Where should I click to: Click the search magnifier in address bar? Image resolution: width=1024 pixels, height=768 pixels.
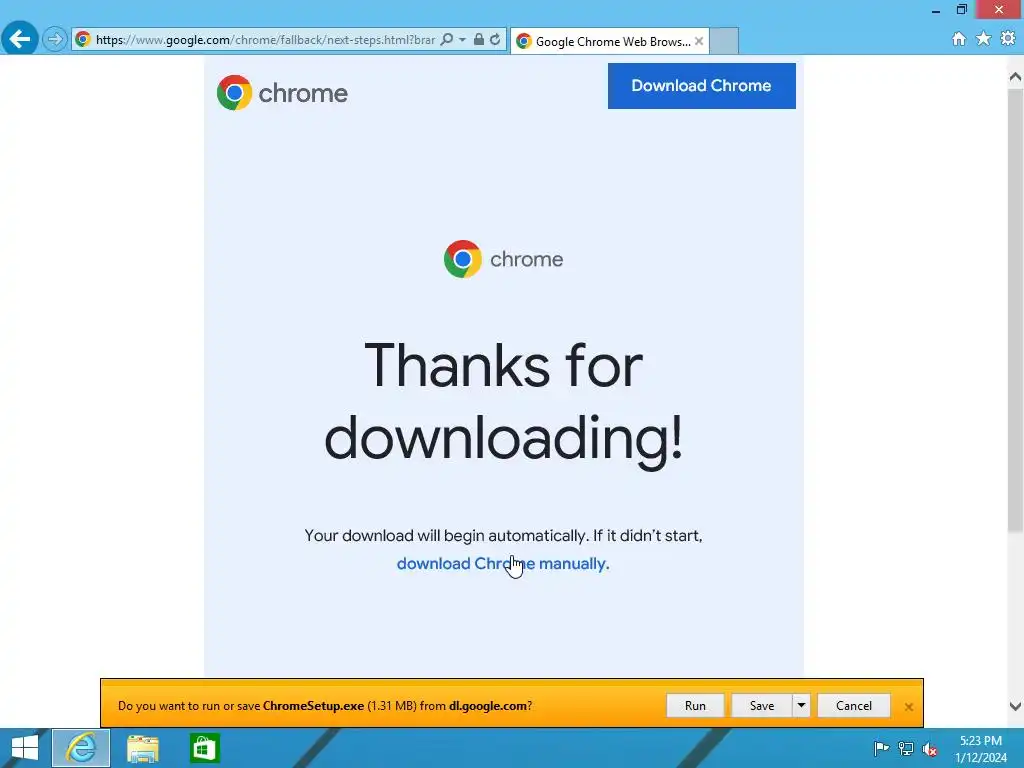(447, 40)
